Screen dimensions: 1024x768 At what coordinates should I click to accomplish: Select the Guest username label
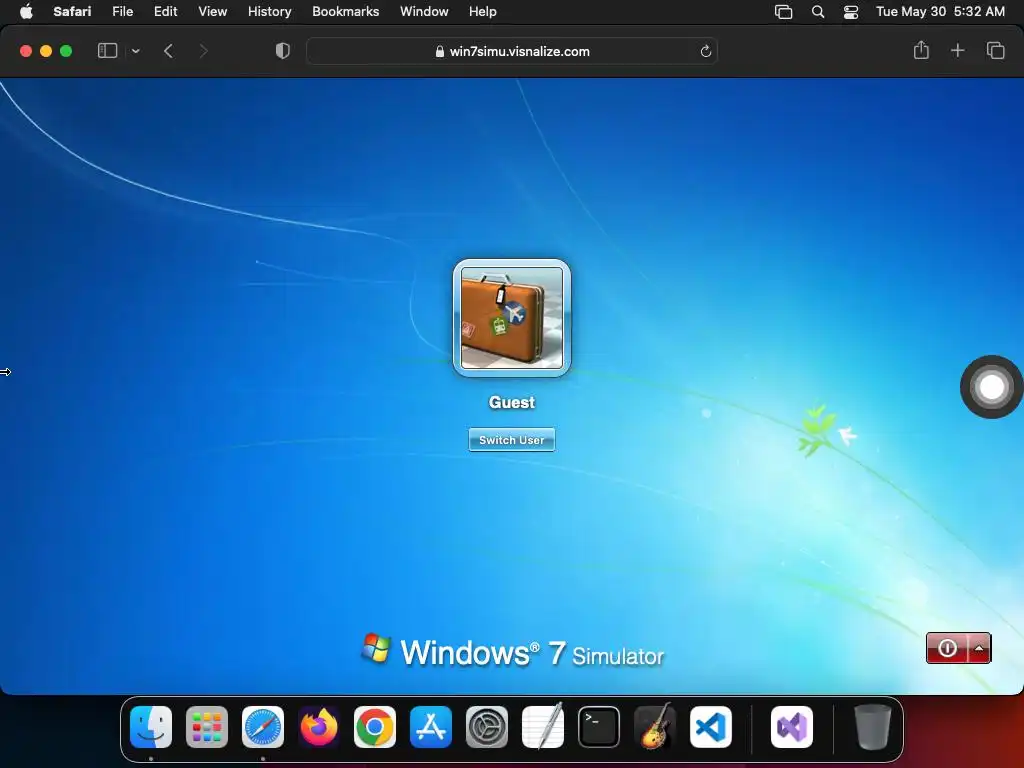[512, 402]
